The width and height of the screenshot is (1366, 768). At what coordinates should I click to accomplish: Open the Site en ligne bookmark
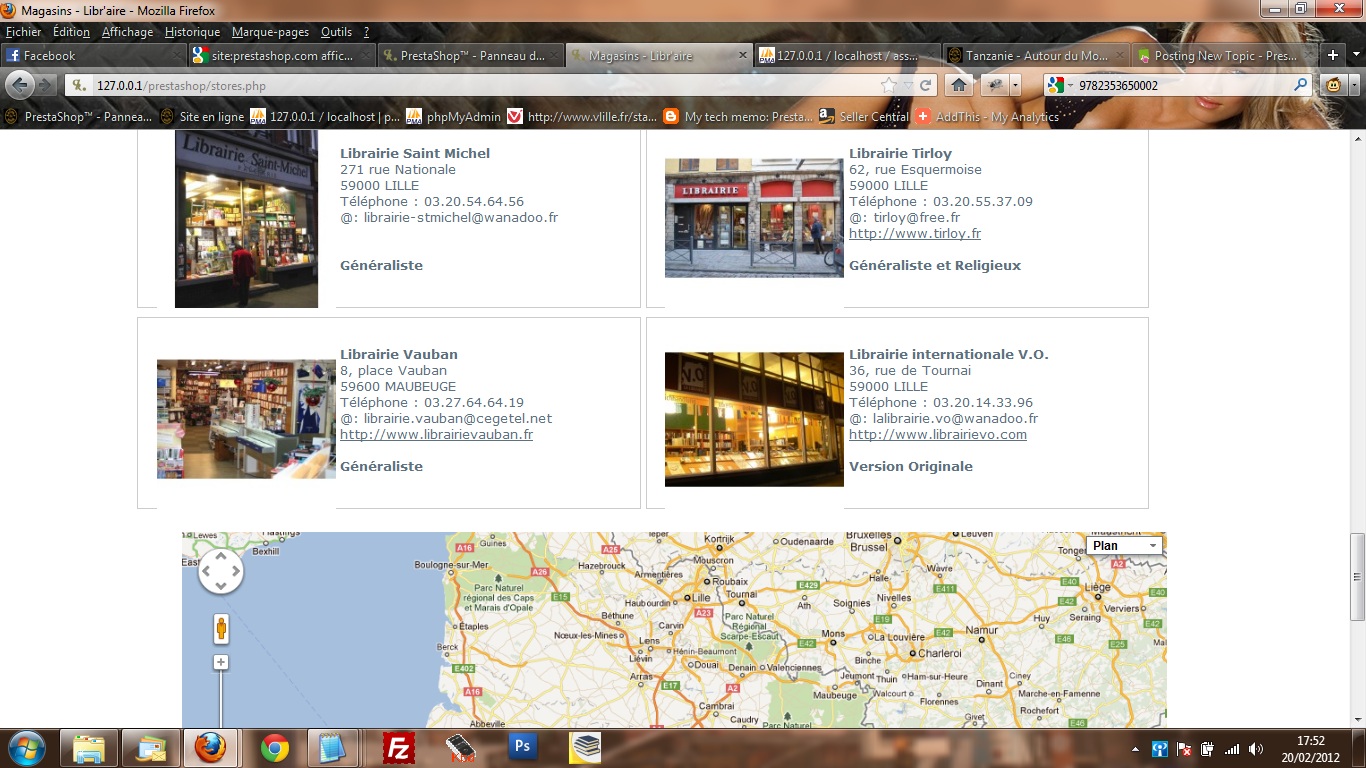point(201,117)
